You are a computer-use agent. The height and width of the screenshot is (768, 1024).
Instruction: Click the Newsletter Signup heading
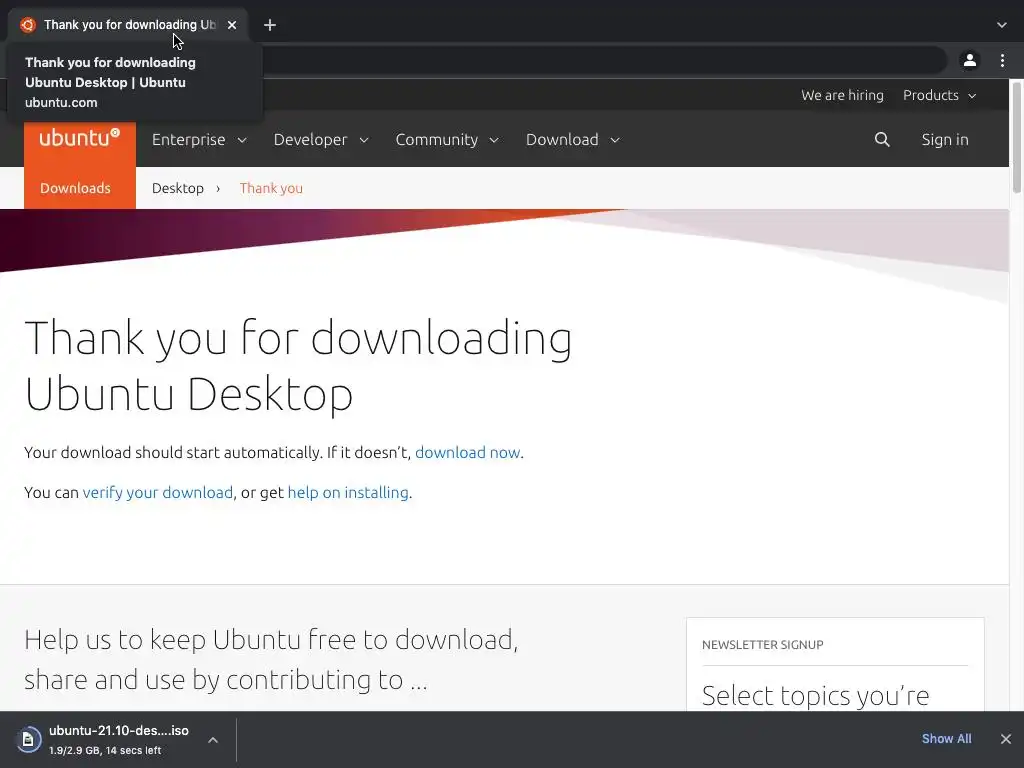763,645
